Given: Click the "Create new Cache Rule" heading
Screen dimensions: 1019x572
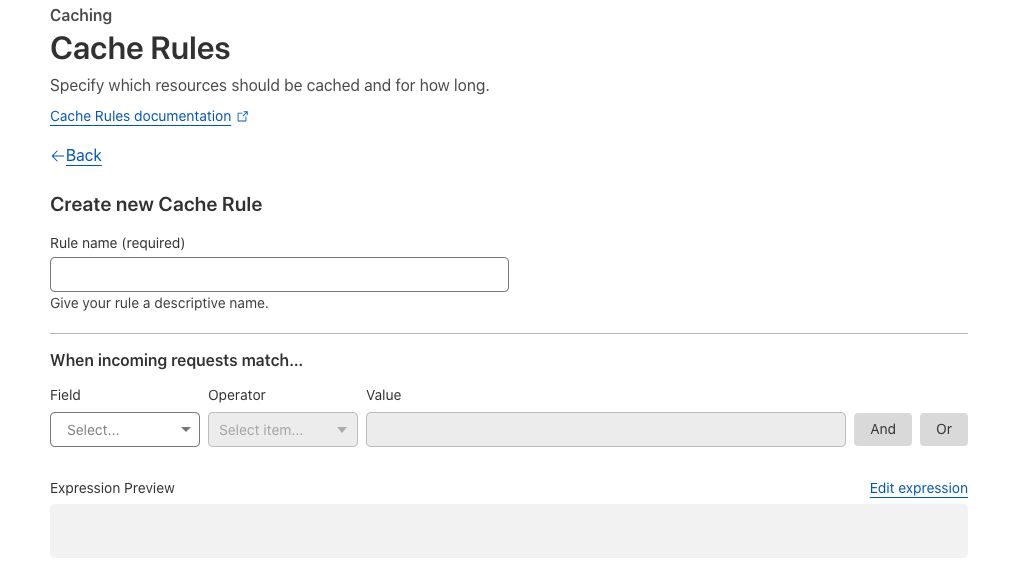Looking at the screenshot, I should tap(156, 204).
